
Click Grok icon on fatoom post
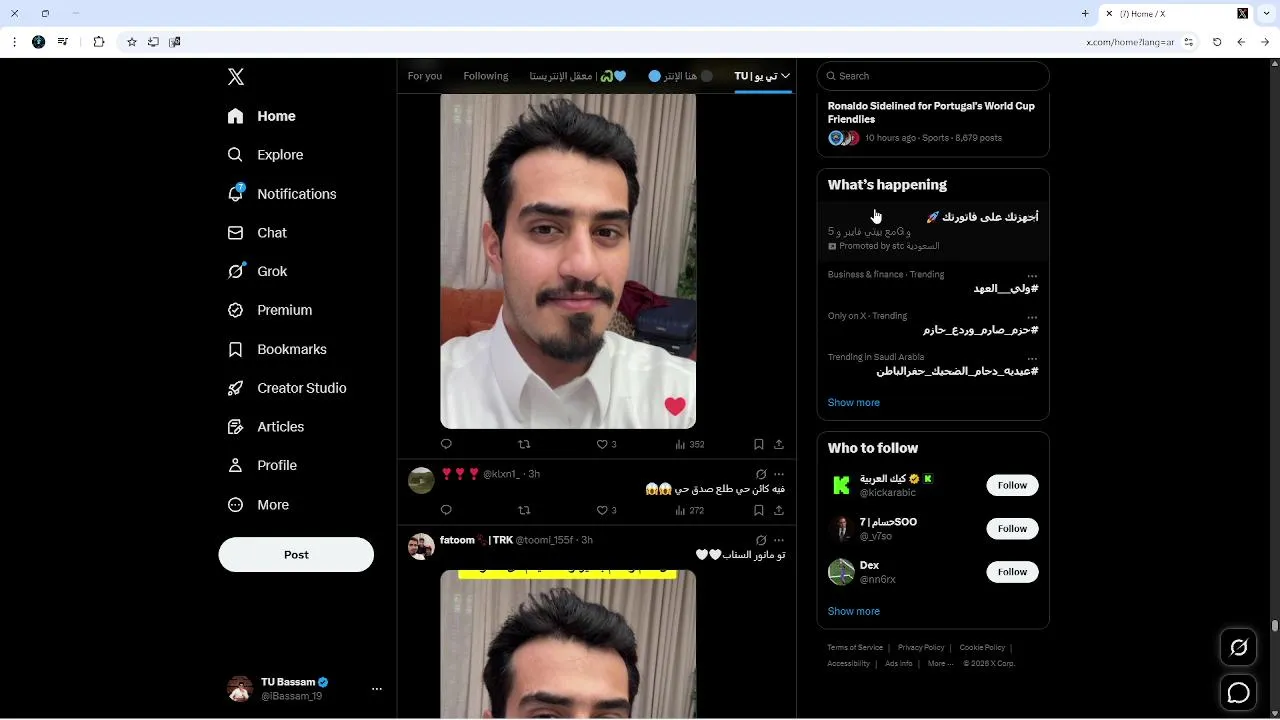761,540
